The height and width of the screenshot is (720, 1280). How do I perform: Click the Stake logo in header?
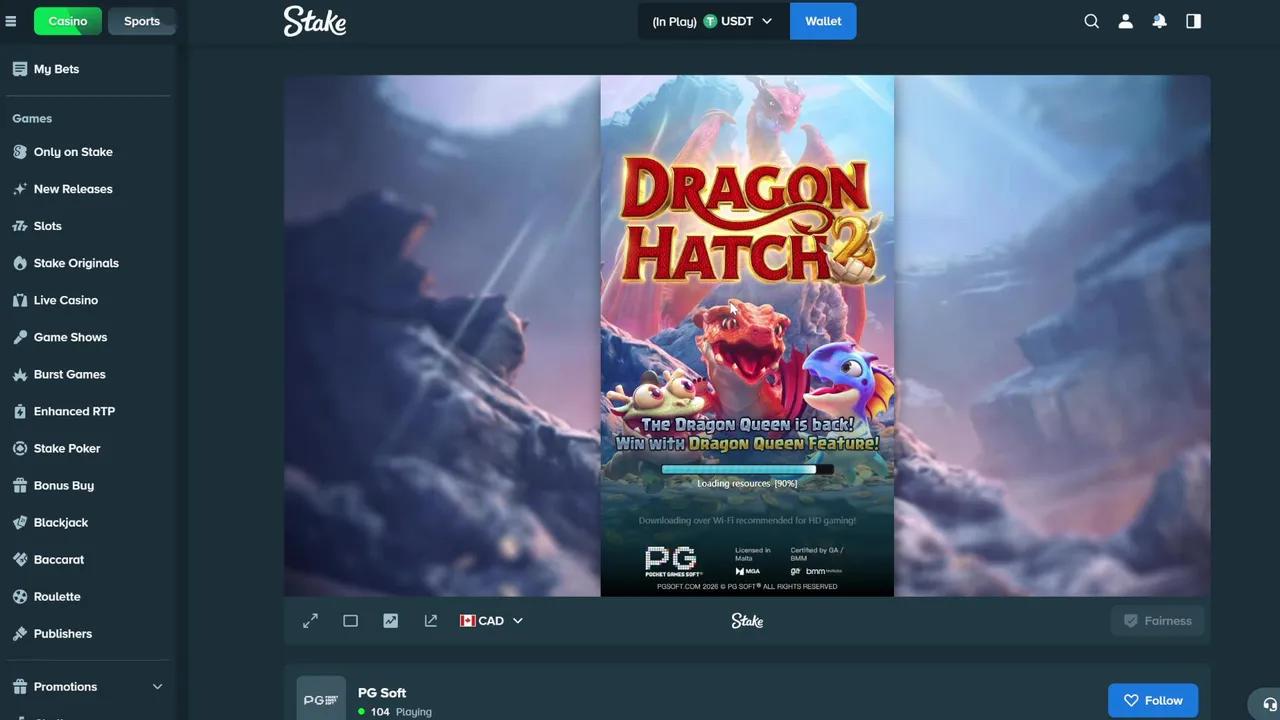[315, 21]
